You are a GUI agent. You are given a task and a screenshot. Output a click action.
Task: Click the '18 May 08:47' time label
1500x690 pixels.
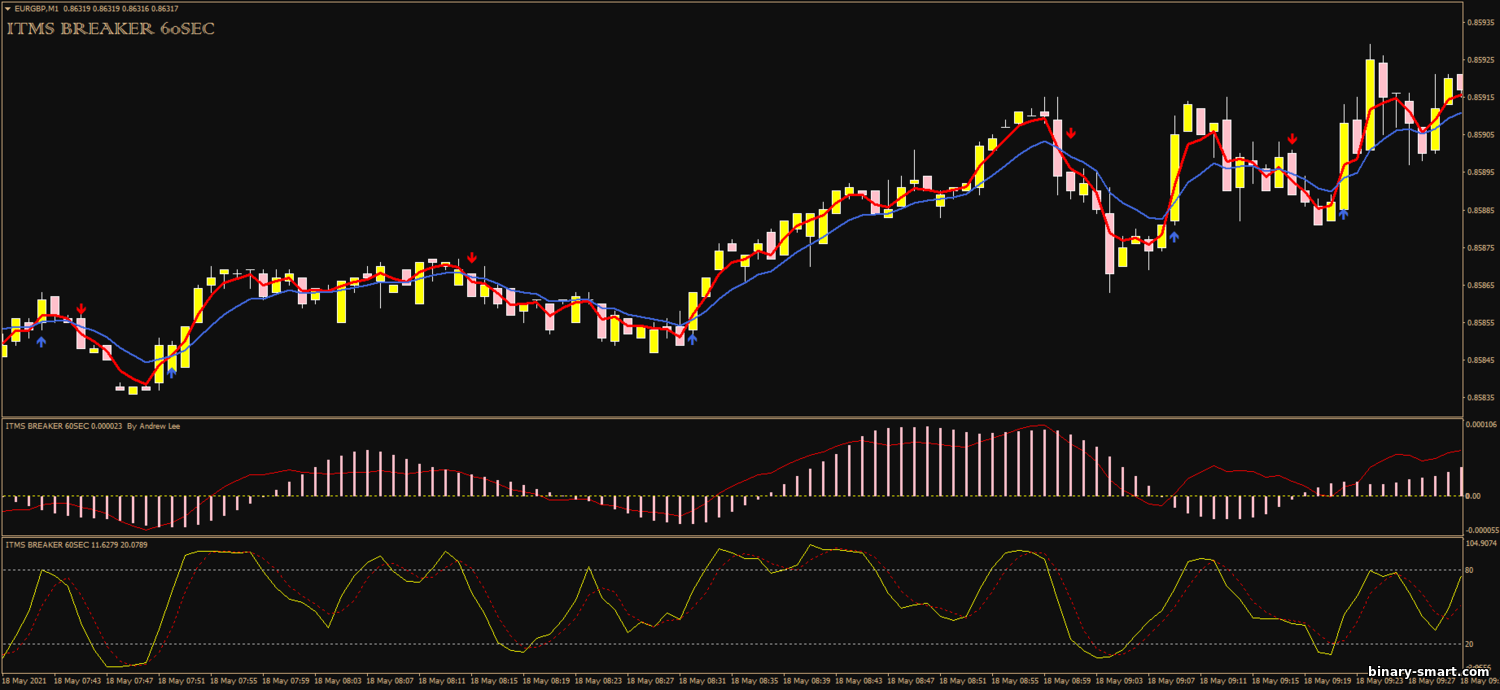[911, 680]
